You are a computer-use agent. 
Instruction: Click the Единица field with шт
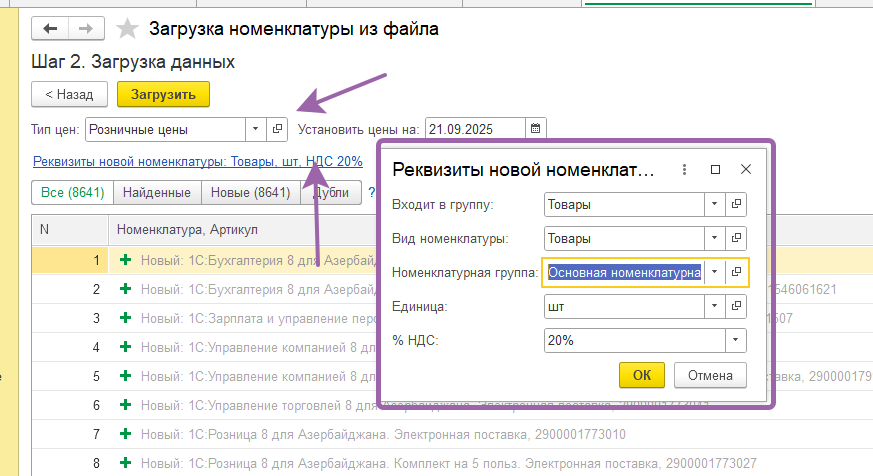[x=624, y=306]
